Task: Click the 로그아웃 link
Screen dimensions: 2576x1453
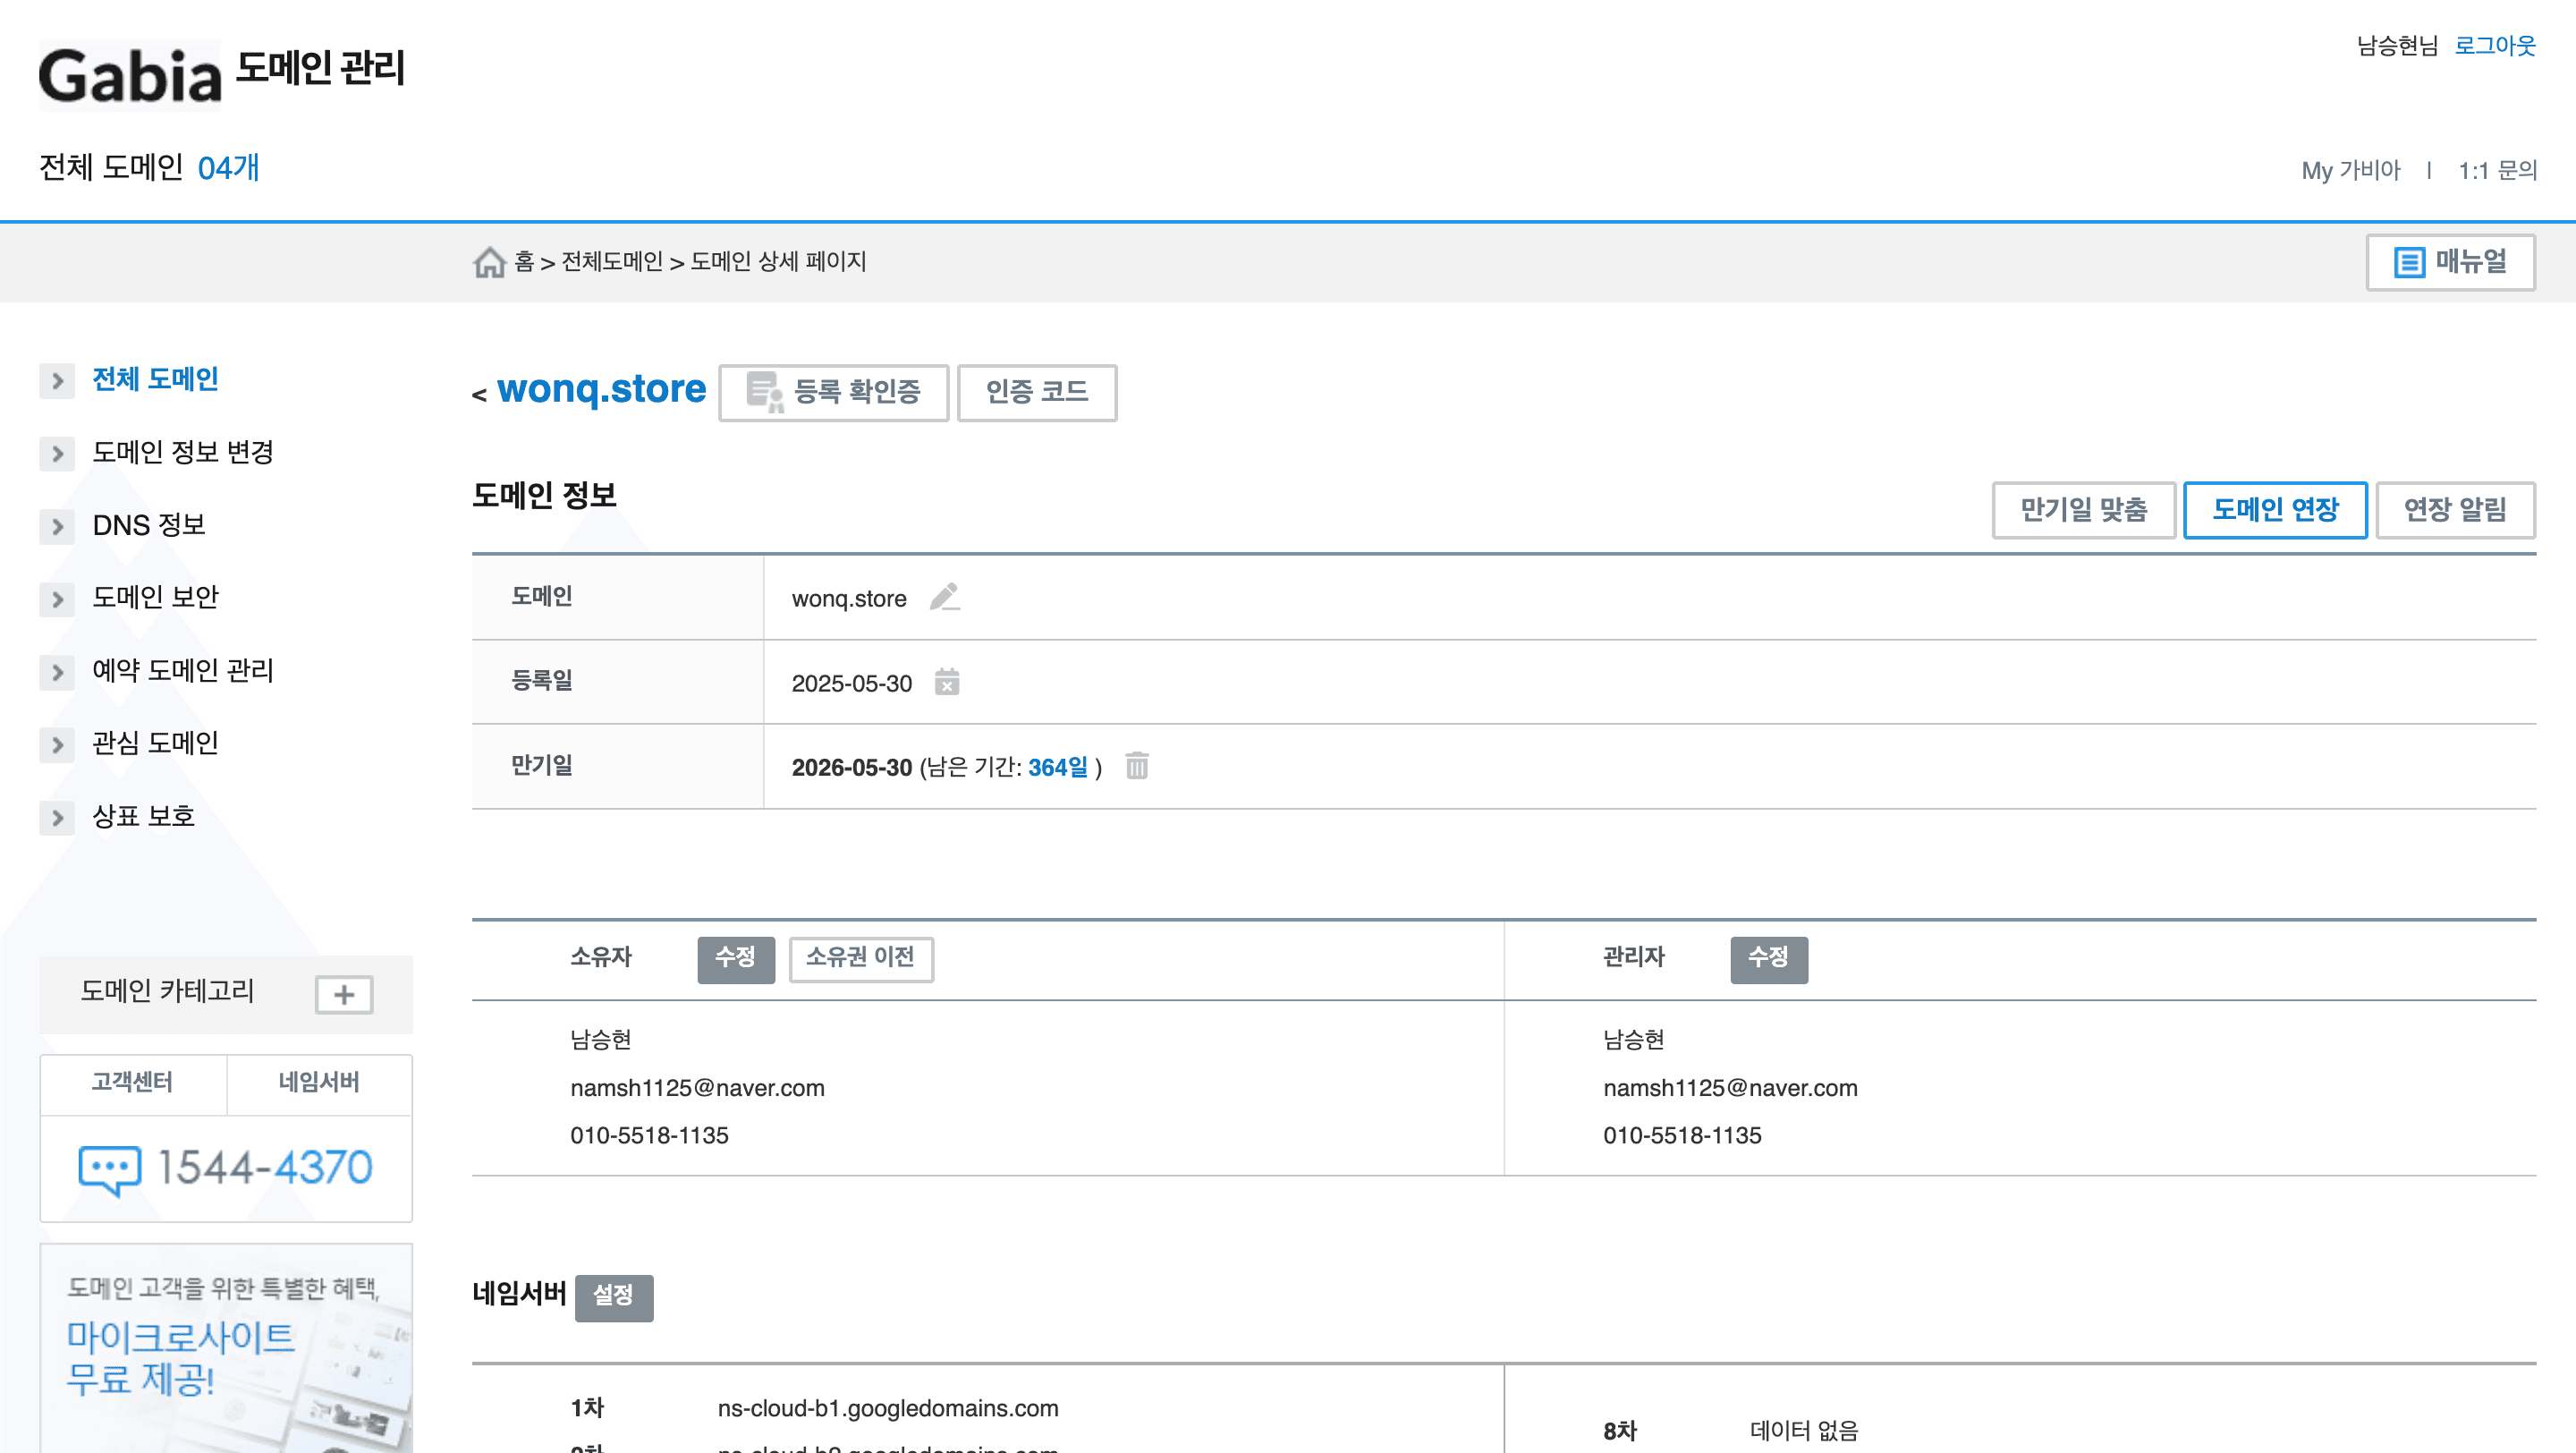Action: (x=2495, y=45)
